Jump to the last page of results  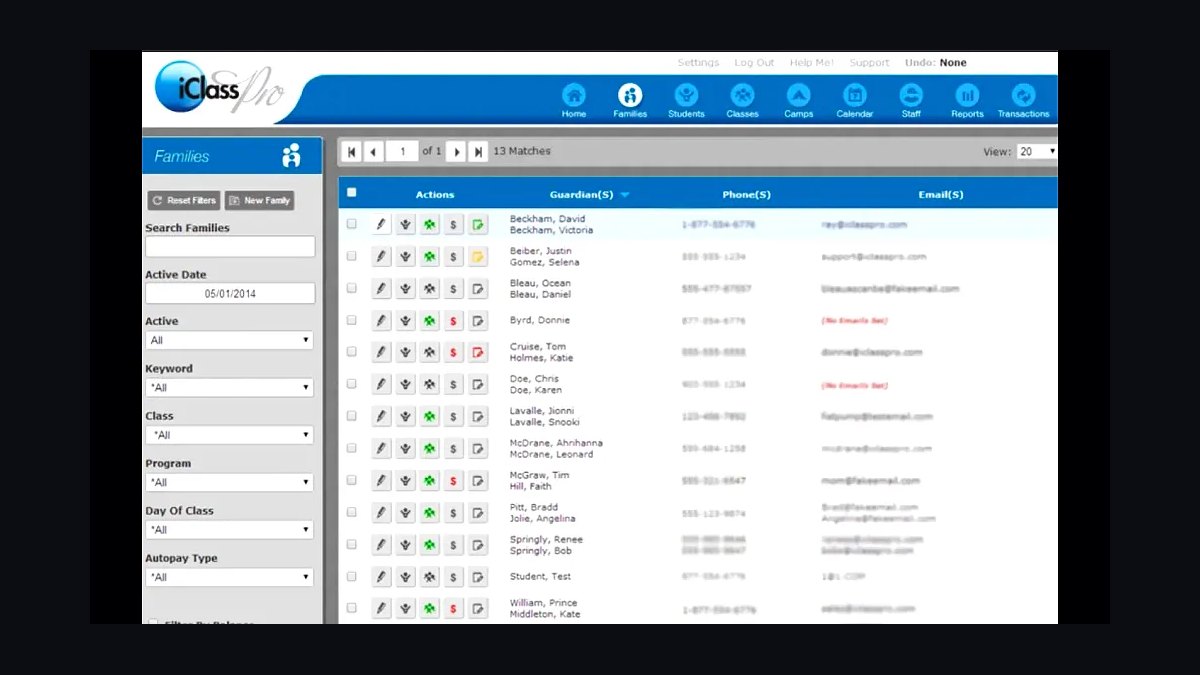(479, 151)
